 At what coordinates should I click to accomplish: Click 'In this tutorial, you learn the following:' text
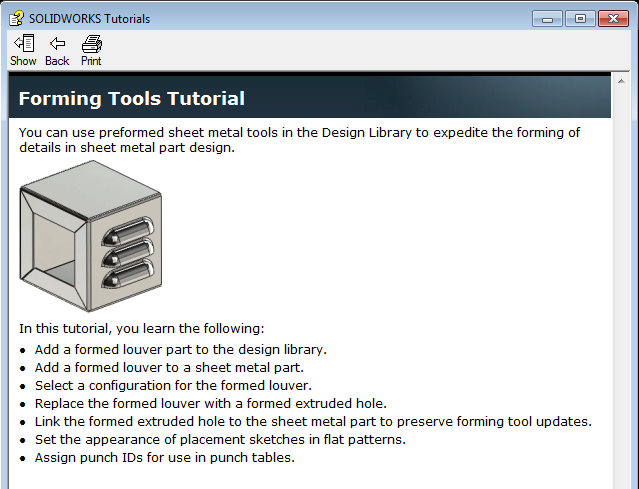(x=142, y=328)
